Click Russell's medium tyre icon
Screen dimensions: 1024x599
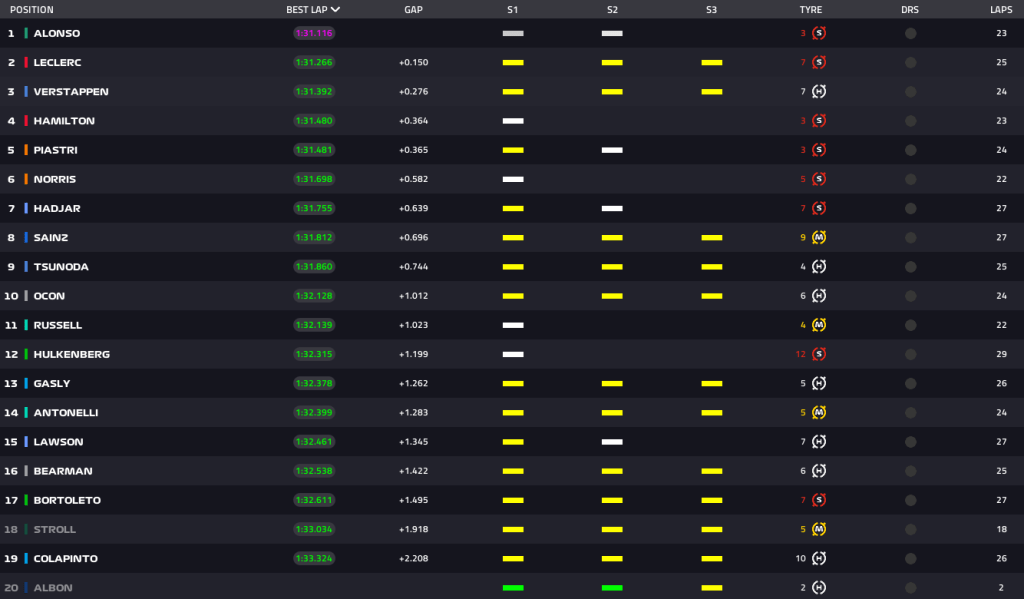tap(818, 325)
